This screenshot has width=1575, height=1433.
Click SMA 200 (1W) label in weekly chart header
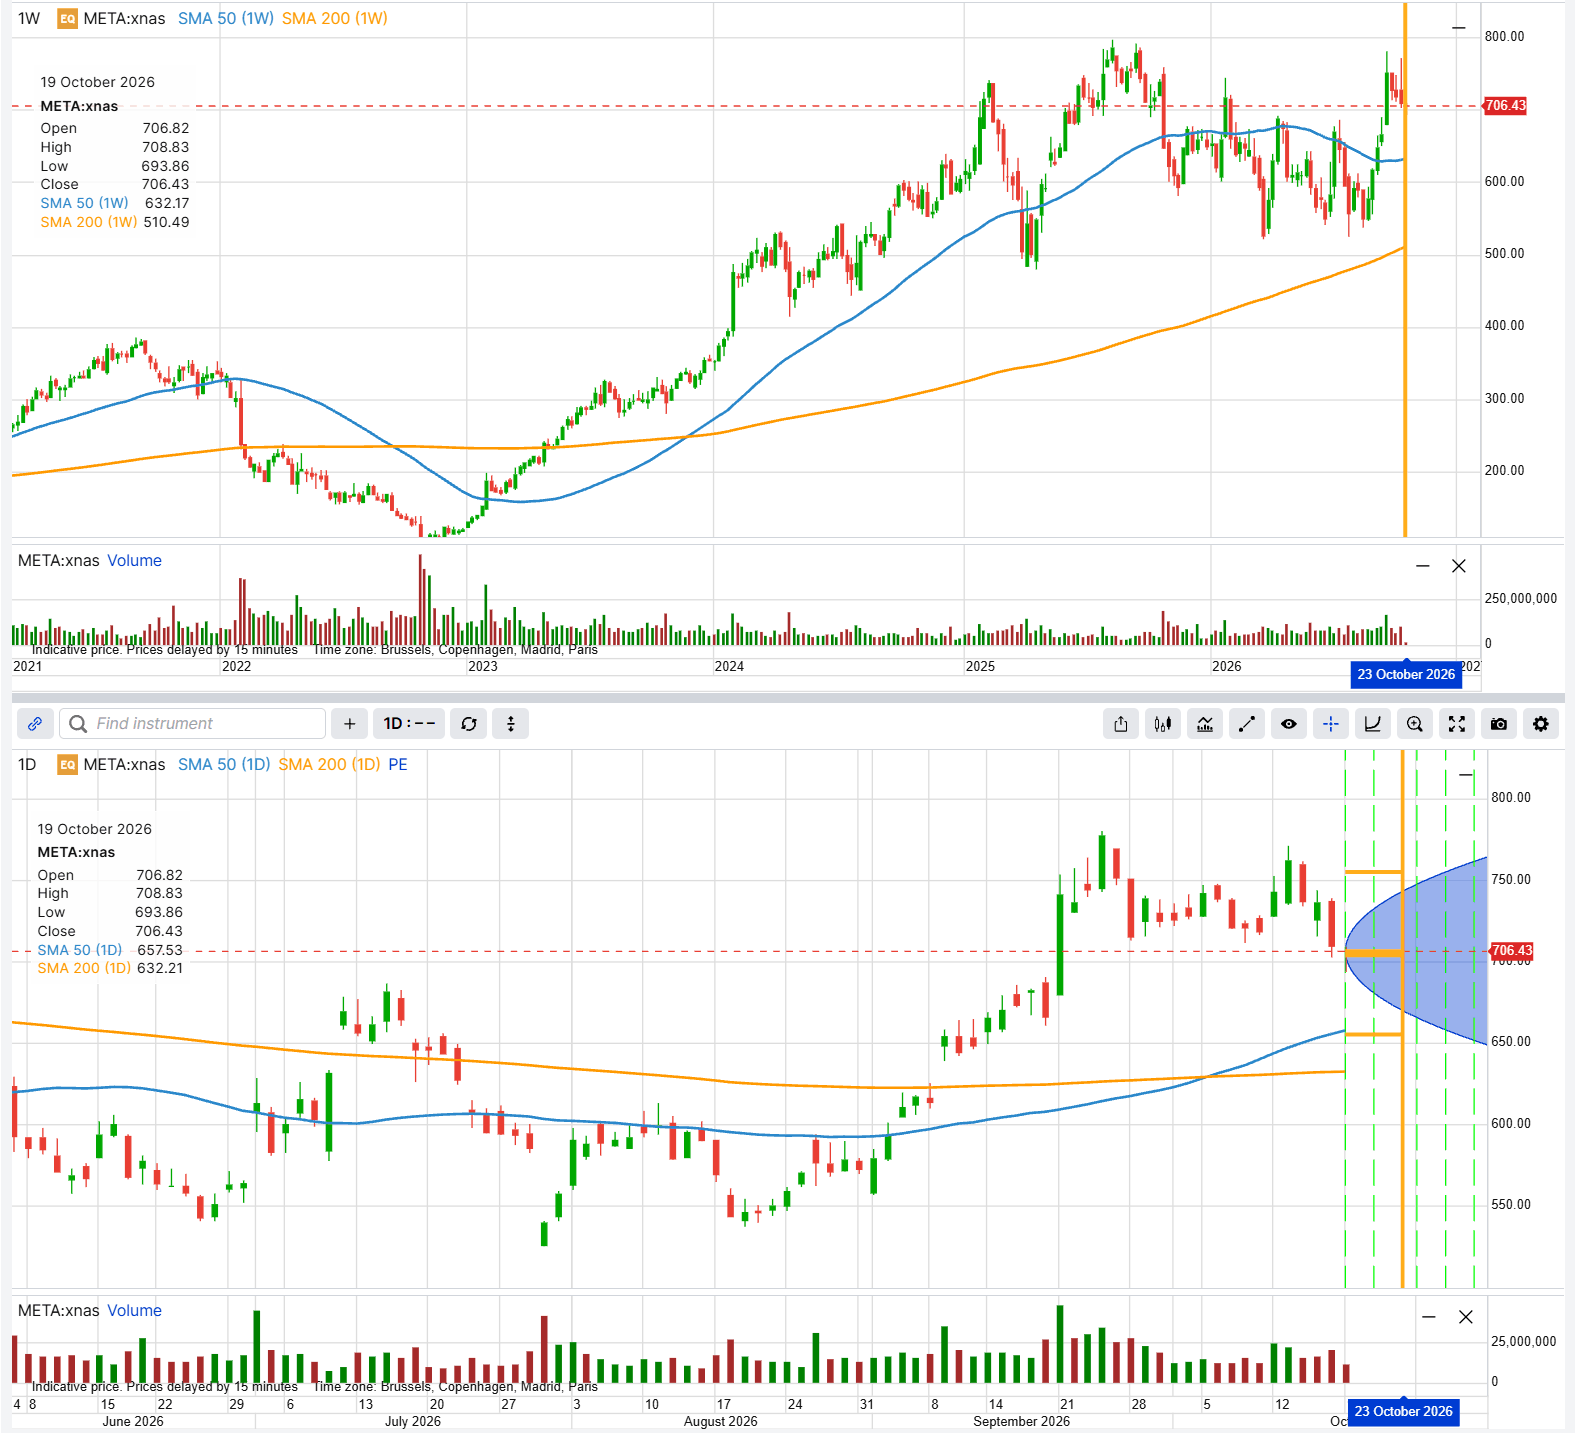pos(335,18)
